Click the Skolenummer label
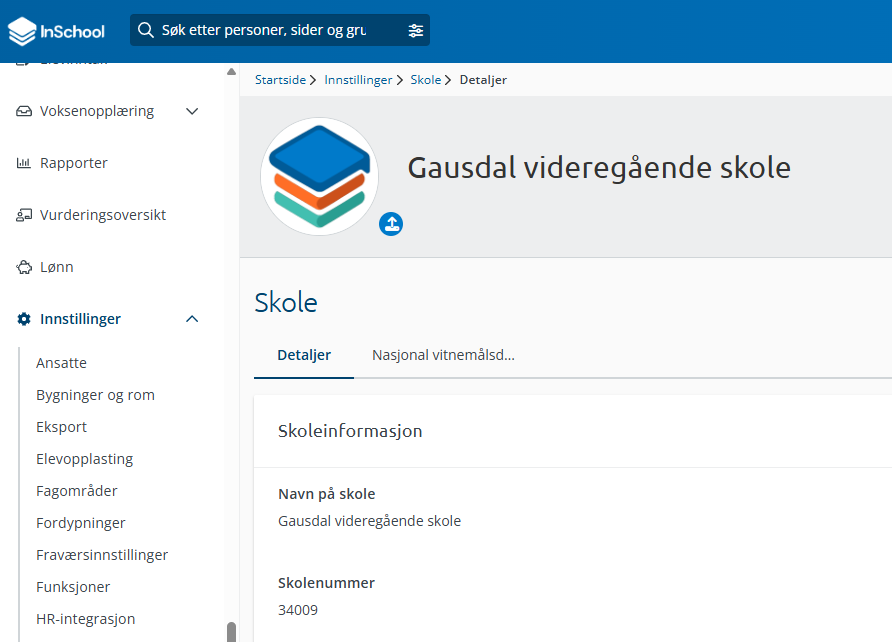 coord(326,583)
